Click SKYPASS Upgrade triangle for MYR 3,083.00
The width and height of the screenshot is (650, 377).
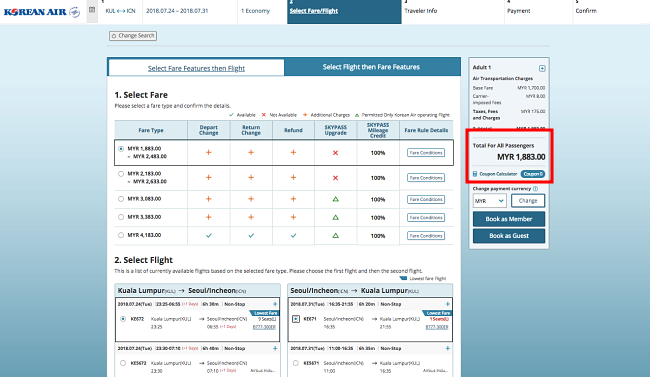click(335, 199)
